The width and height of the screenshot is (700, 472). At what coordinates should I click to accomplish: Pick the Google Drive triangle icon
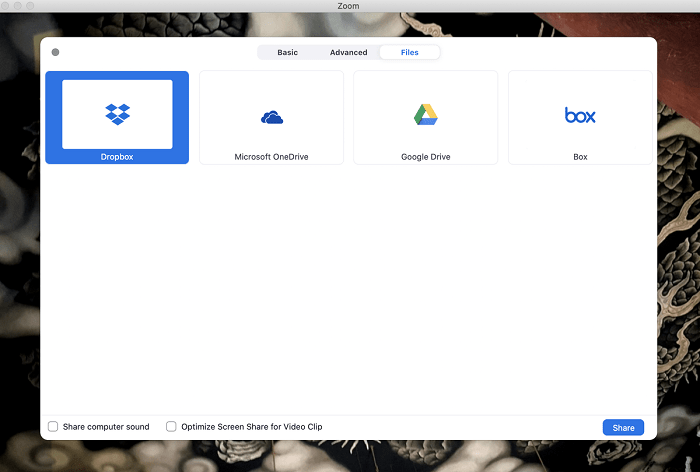[425, 114]
